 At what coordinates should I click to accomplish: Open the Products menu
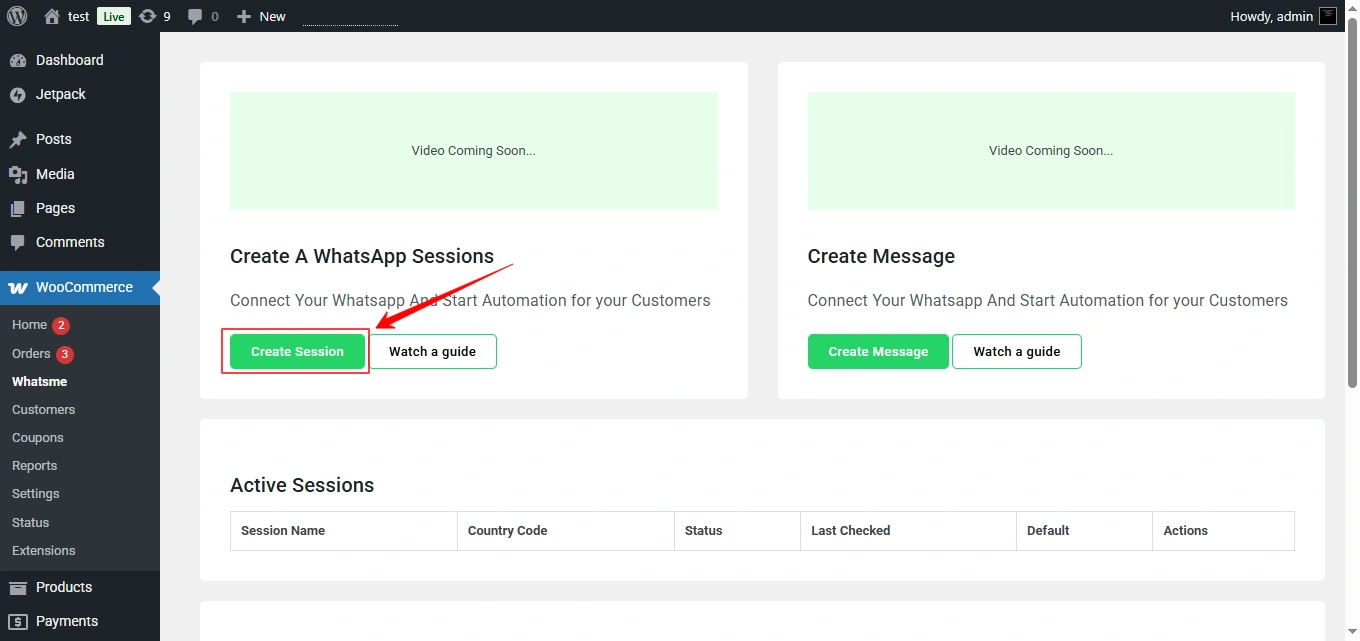point(63,587)
